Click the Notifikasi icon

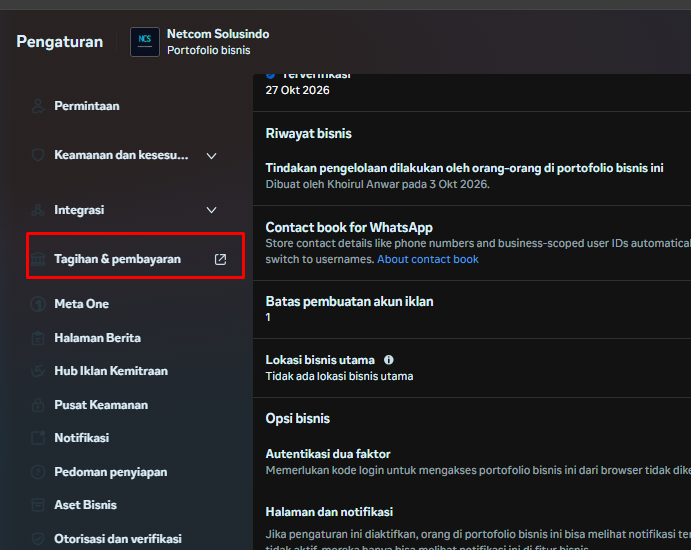[38, 438]
